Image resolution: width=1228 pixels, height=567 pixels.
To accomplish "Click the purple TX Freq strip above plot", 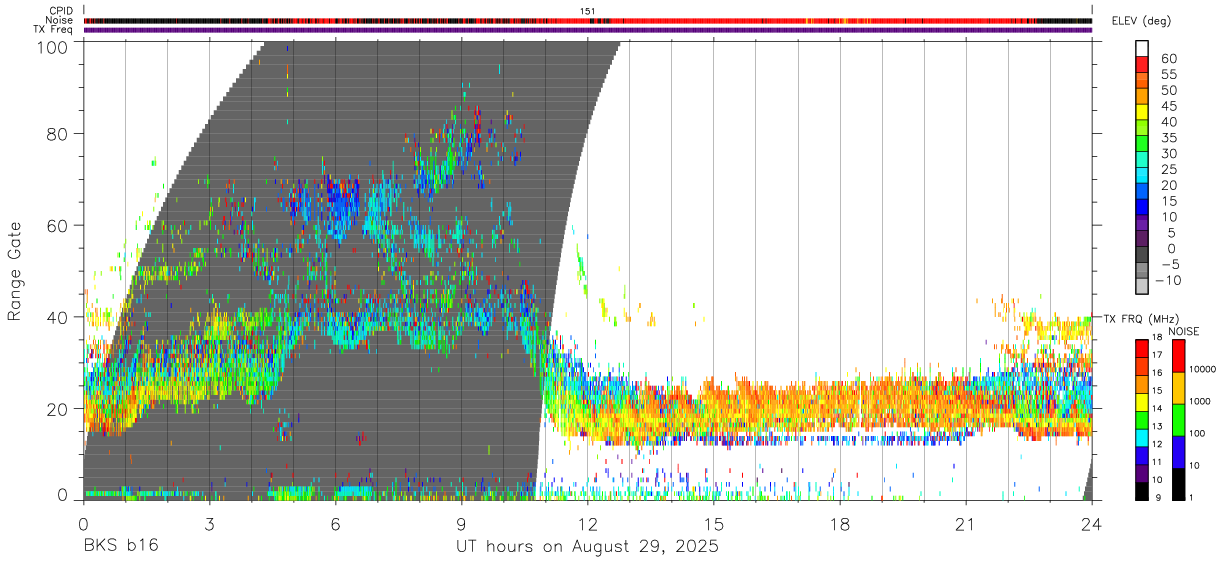I will point(587,30).
